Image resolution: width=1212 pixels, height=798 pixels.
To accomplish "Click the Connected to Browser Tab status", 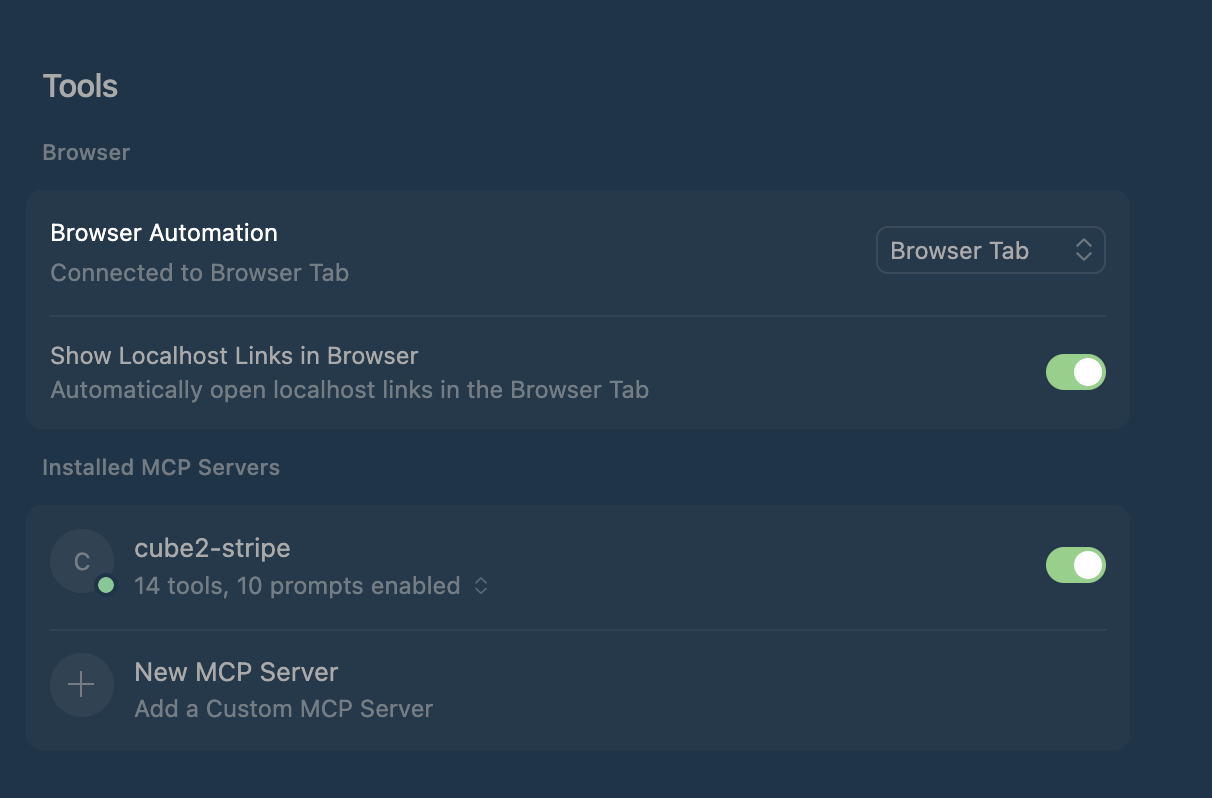I will [199, 272].
